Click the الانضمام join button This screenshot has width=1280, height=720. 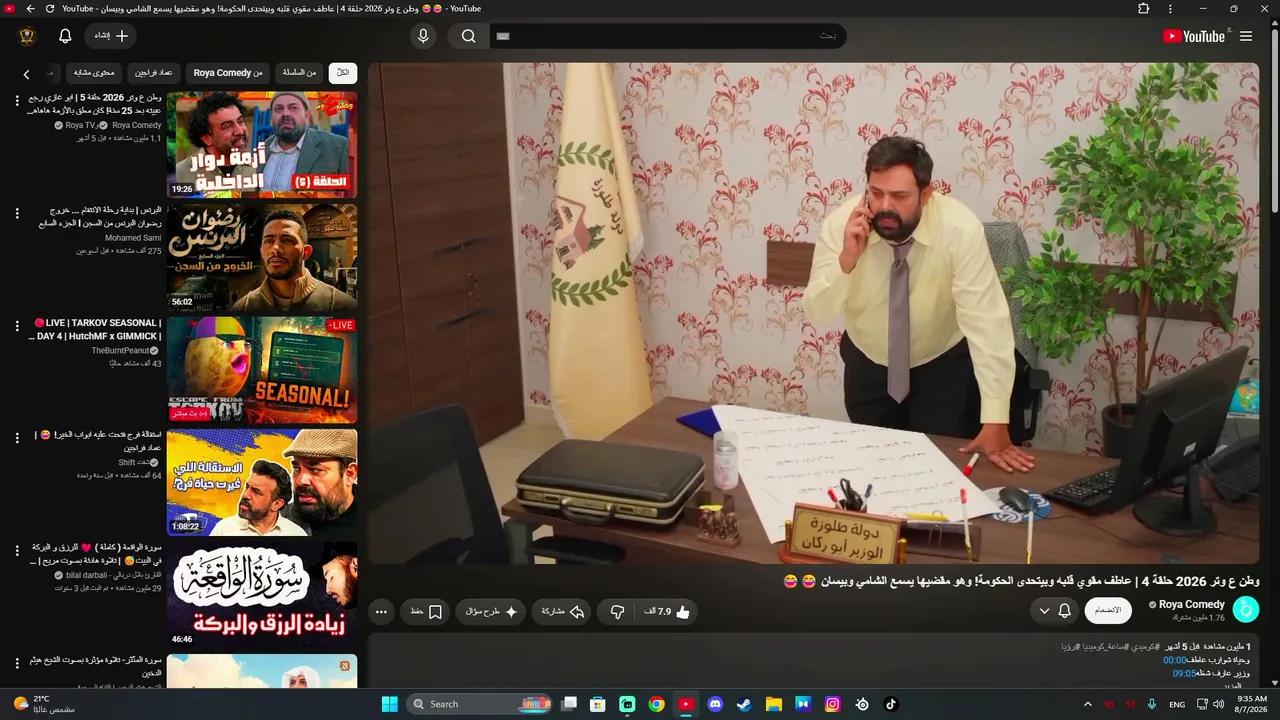[x=1108, y=610]
